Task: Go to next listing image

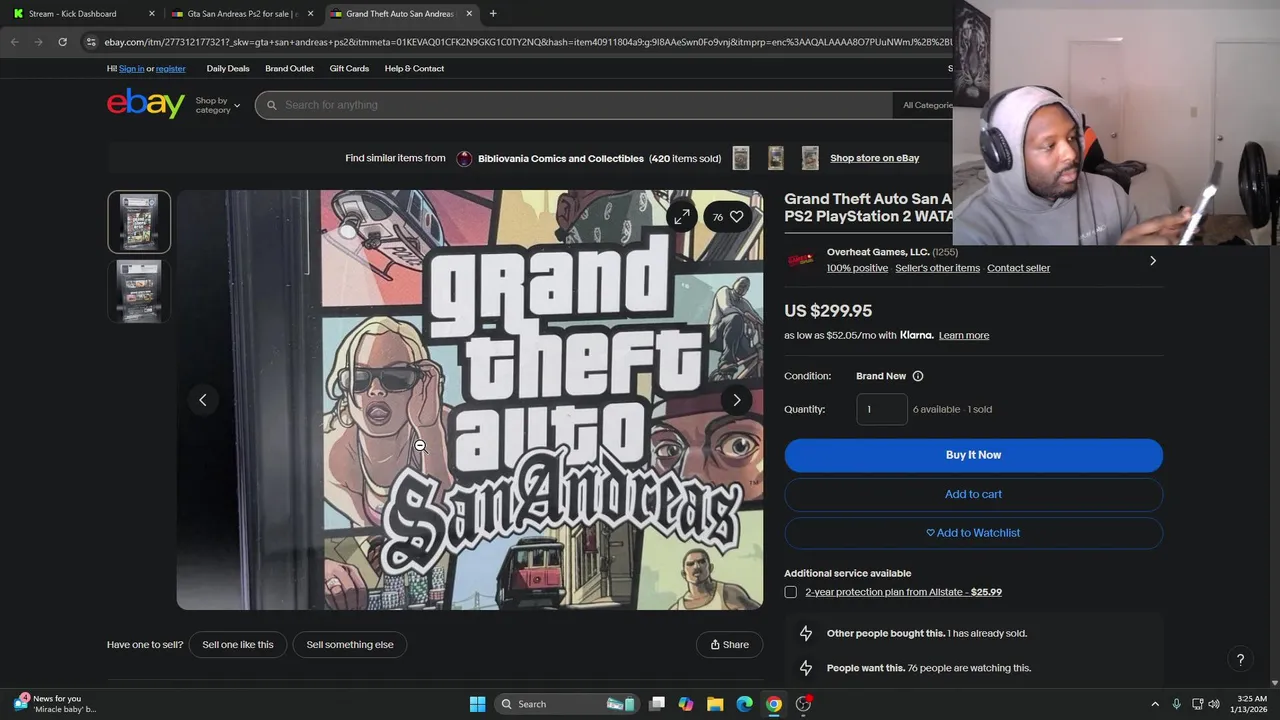Action: pyautogui.click(x=737, y=400)
